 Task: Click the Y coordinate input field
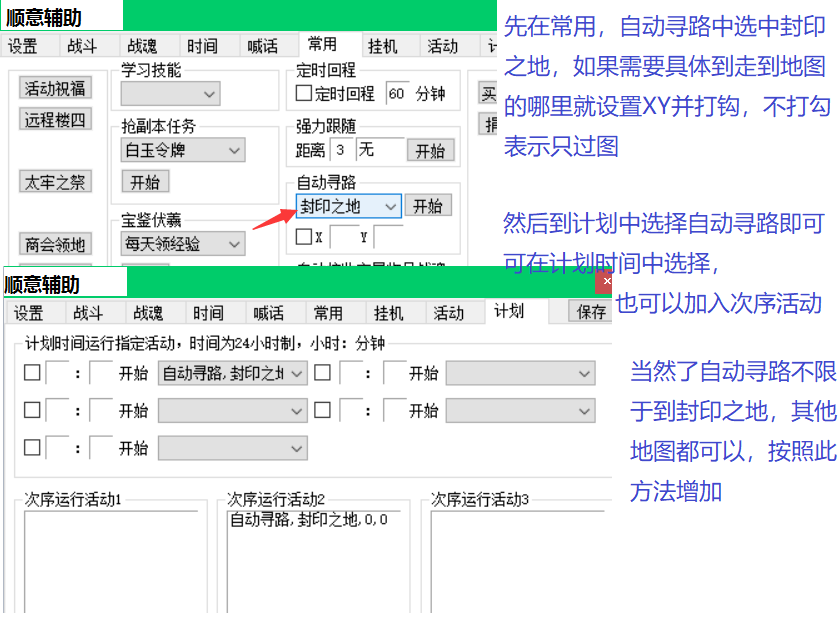(388, 237)
